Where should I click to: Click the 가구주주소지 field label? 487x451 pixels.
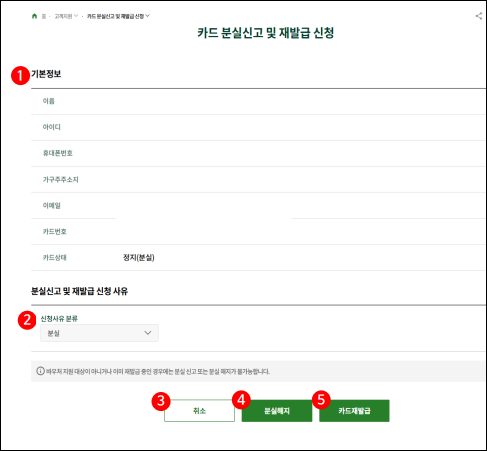[x=61, y=179]
